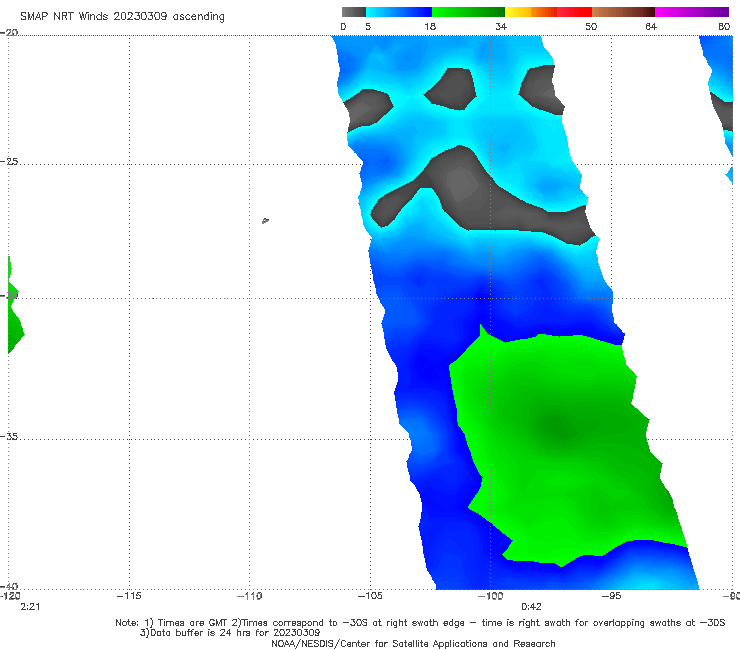Click the '64' label under the color bar
The width and height of the screenshot is (740, 650).
click(x=651, y=26)
